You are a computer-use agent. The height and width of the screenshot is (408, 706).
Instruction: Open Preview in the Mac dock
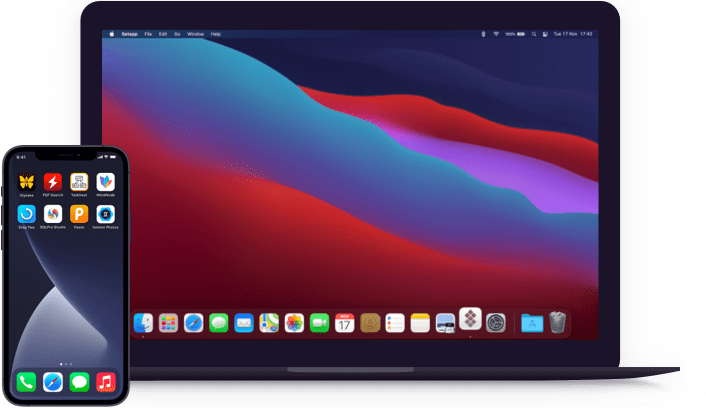click(446, 323)
